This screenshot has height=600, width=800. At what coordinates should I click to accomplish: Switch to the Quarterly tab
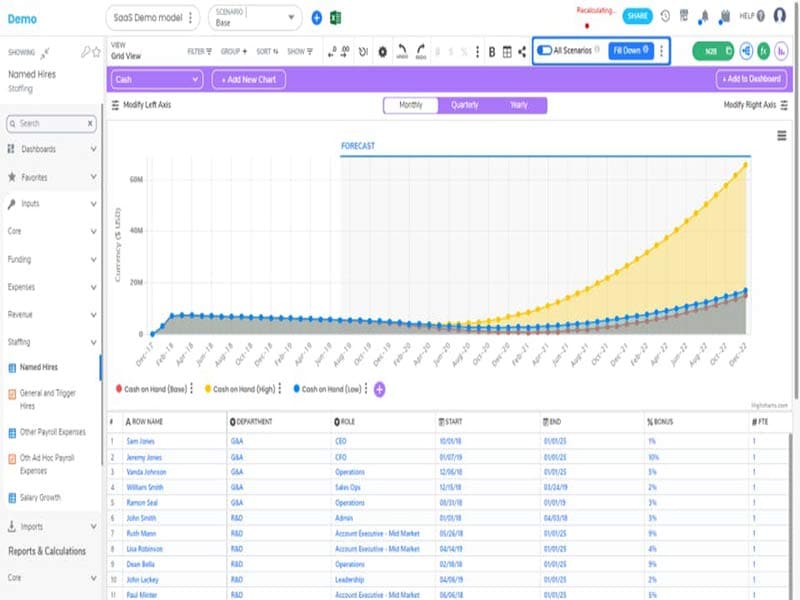coord(464,105)
